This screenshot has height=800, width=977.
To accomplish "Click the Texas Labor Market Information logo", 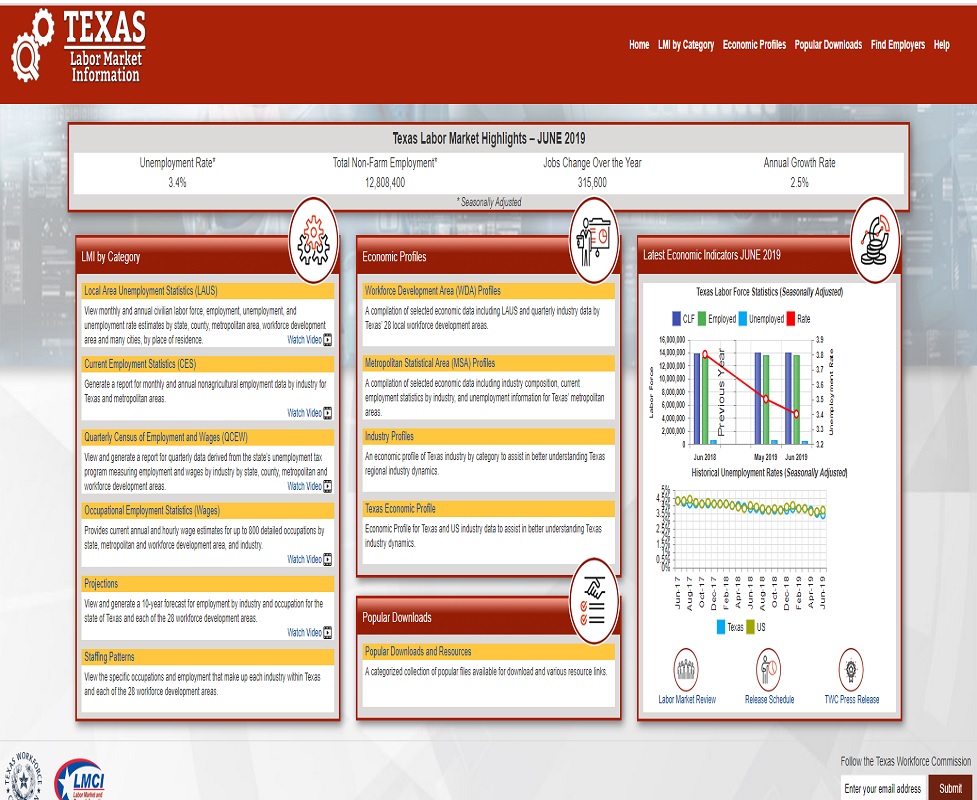I will click(x=79, y=46).
